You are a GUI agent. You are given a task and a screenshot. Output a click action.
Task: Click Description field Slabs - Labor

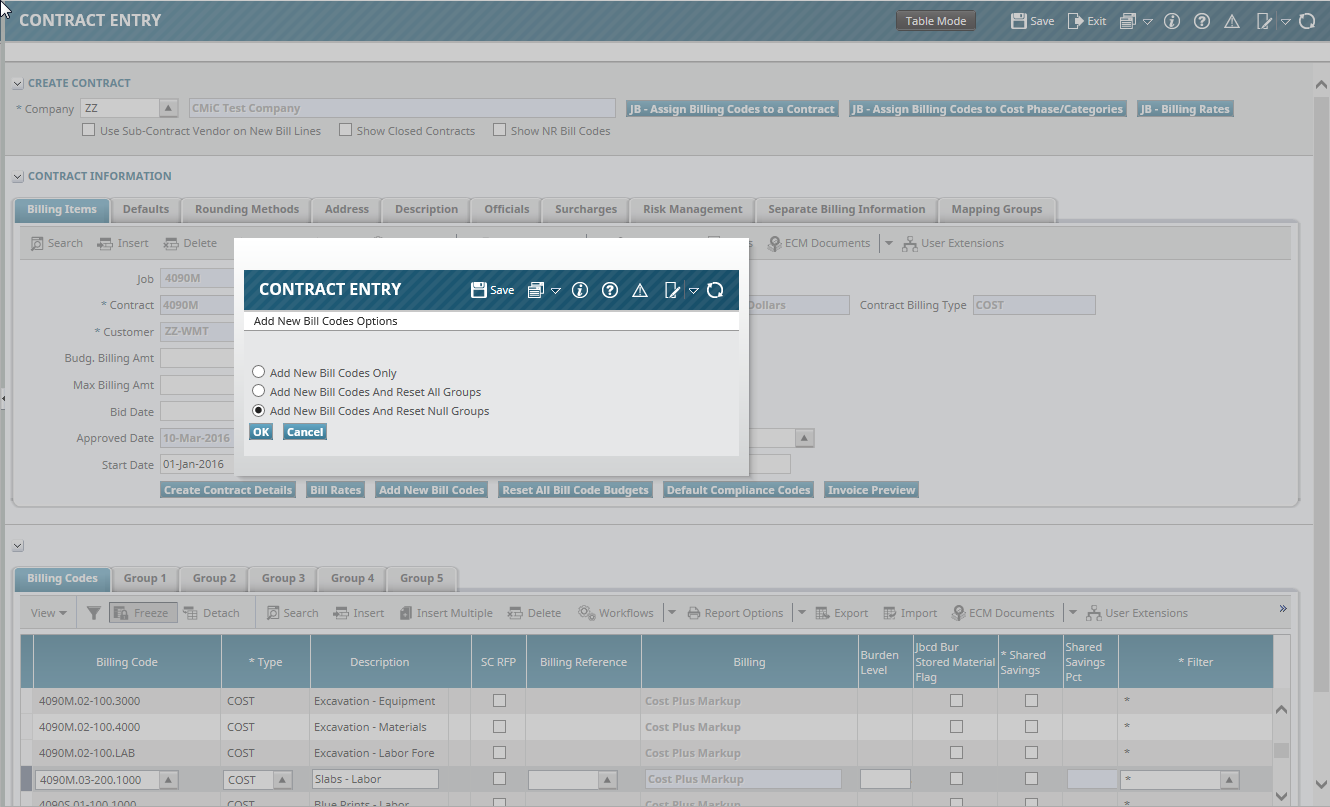coord(375,779)
